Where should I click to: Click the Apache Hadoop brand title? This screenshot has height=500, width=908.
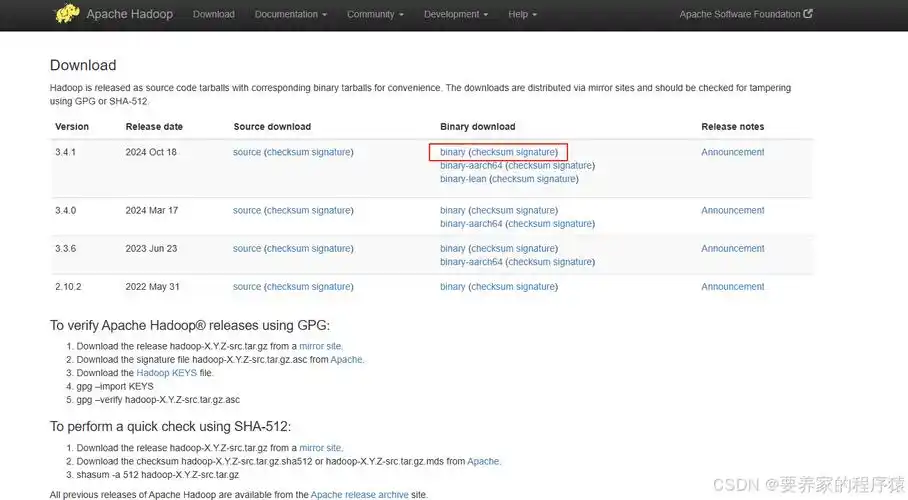130,14
